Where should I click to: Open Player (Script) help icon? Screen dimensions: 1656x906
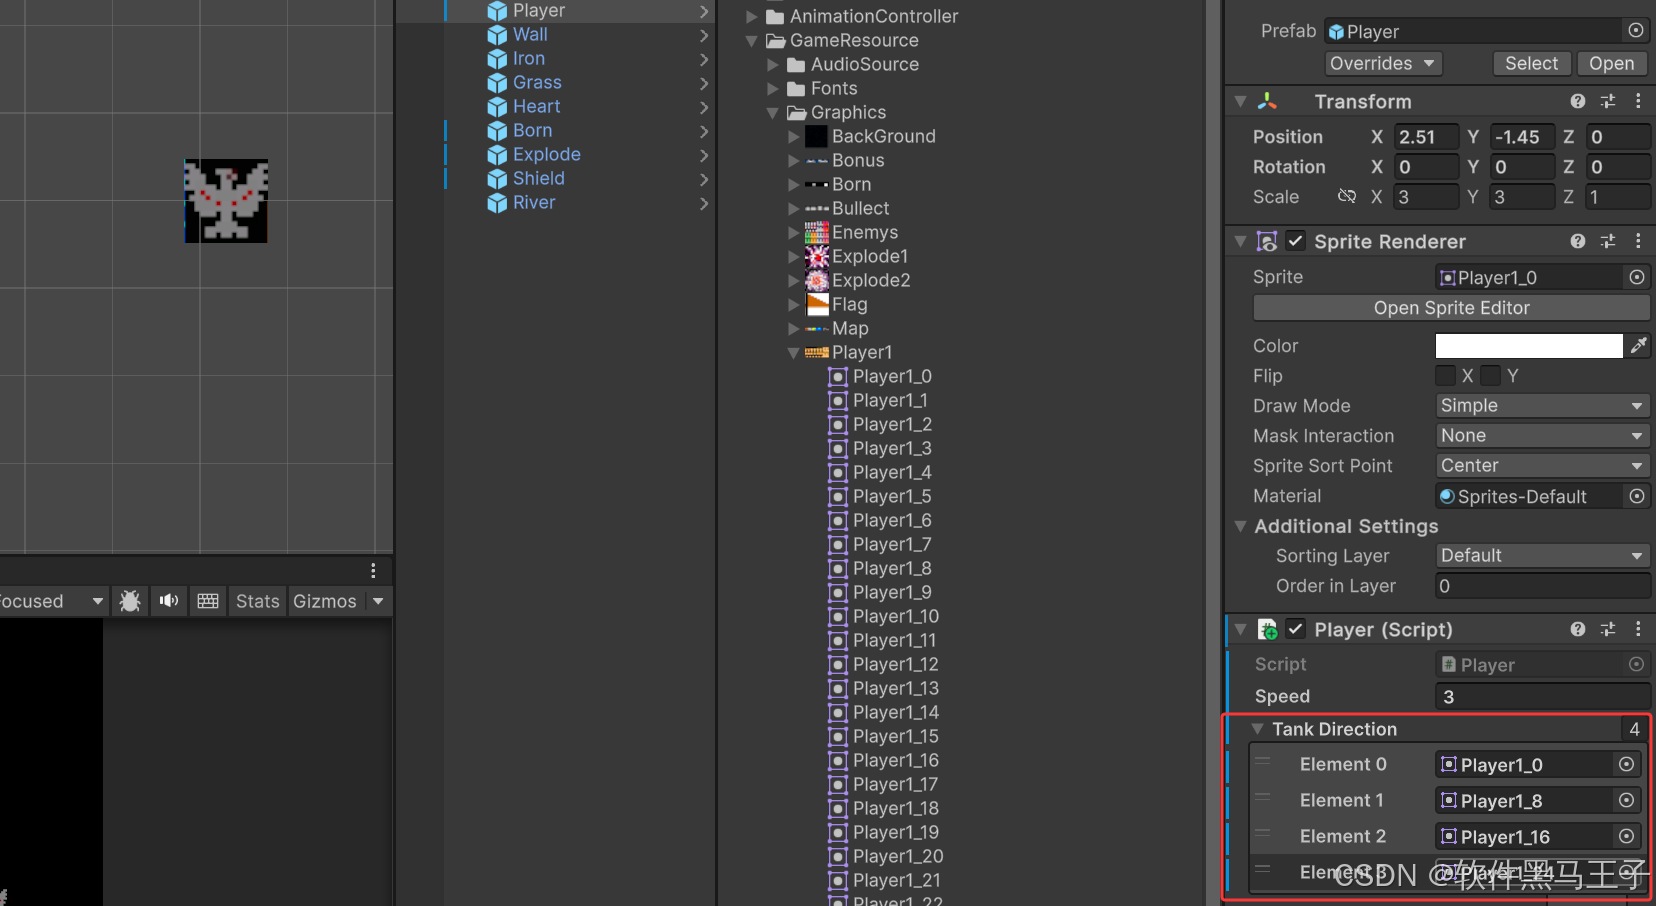click(1578, 629)
